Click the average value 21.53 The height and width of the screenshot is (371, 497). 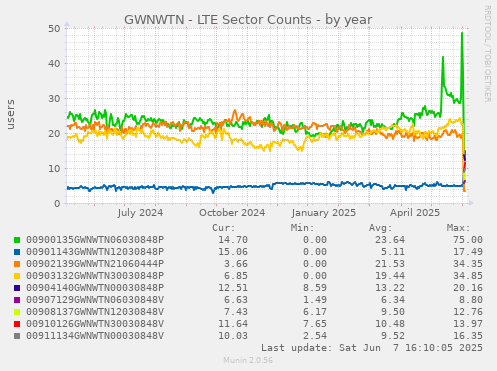(x=390, y=264)
